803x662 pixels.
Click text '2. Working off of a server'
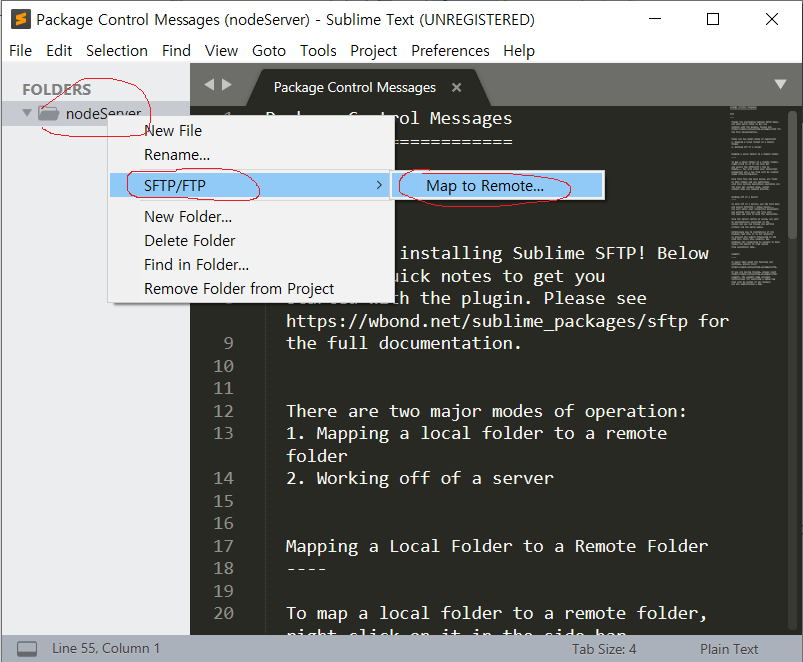click(x=419, y=478)
